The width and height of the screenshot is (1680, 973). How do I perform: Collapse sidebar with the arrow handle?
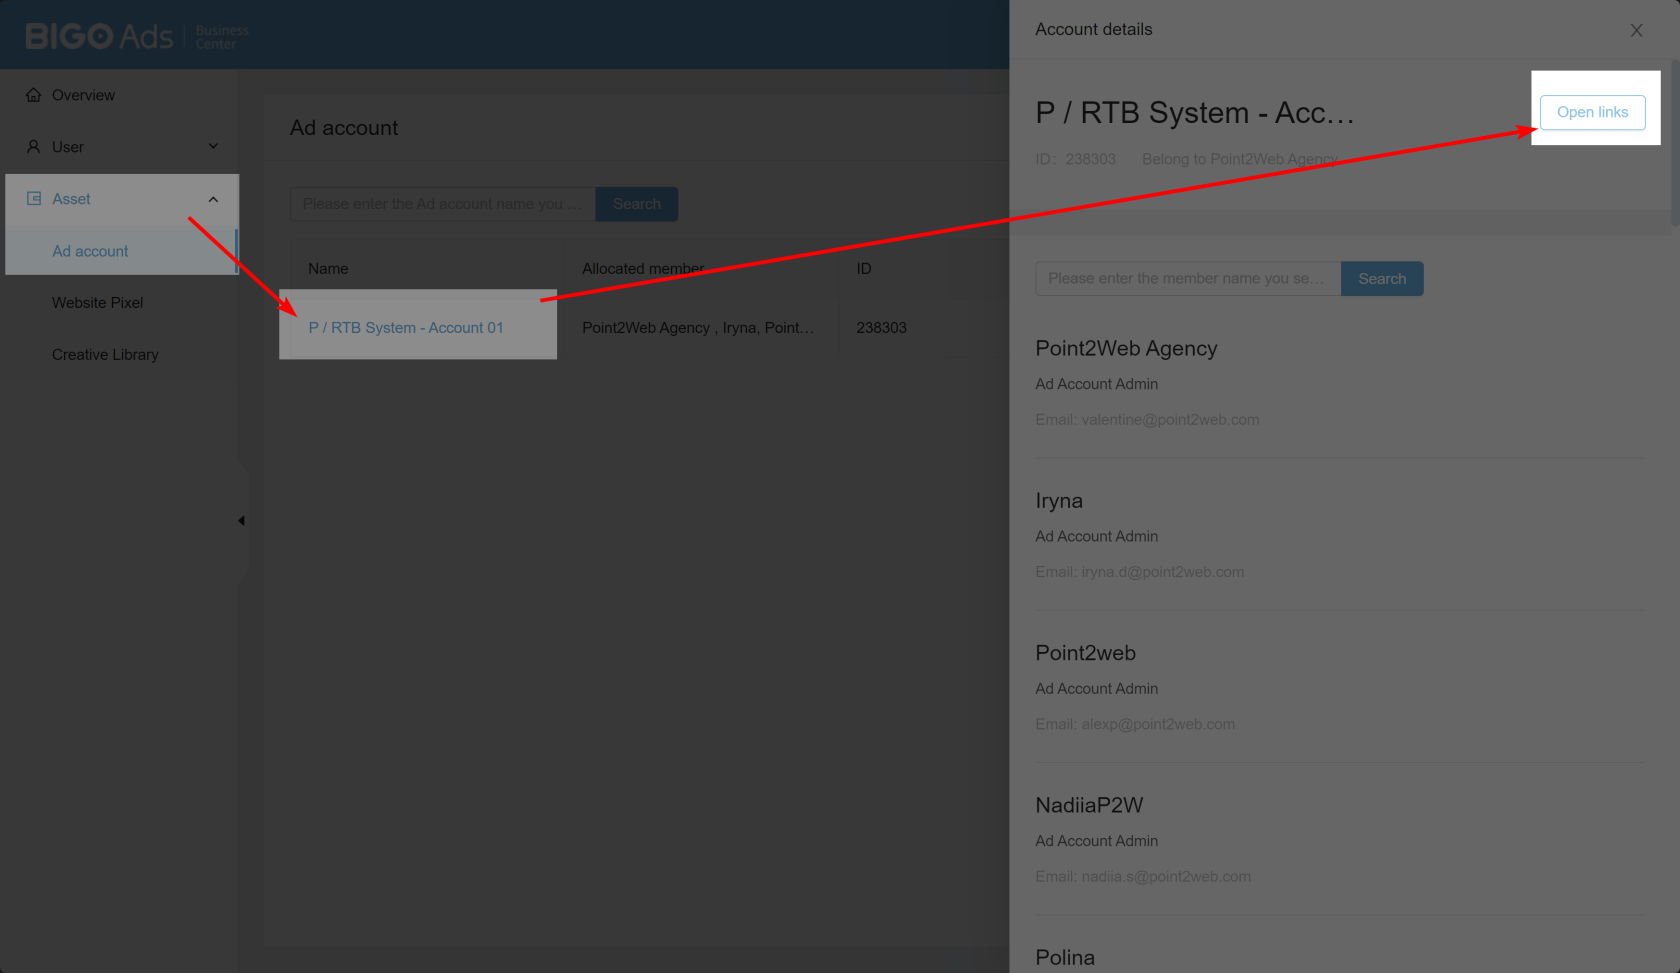point(241,521)
